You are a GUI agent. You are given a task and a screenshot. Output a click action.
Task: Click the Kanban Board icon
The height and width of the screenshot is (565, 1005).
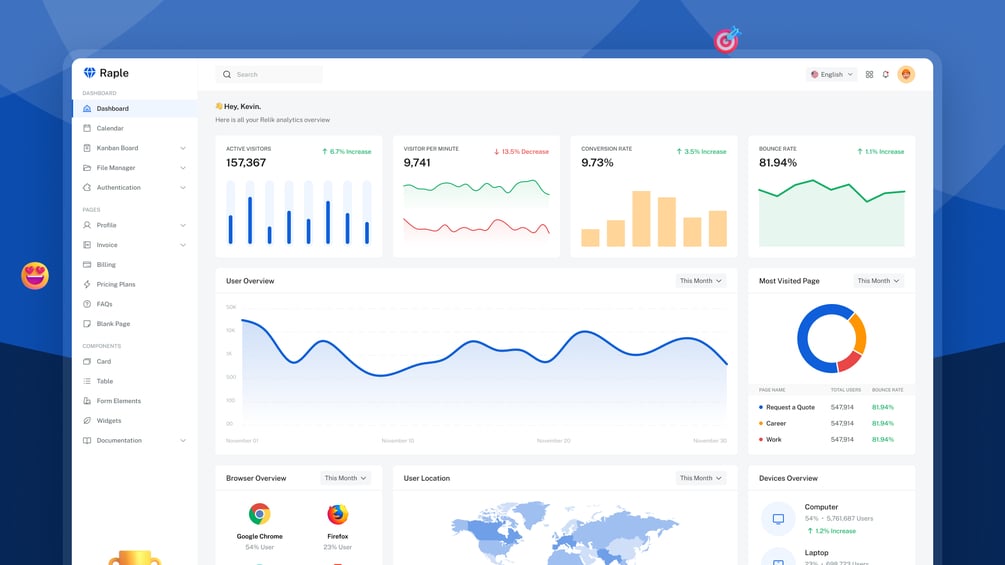tap(87, 148)
